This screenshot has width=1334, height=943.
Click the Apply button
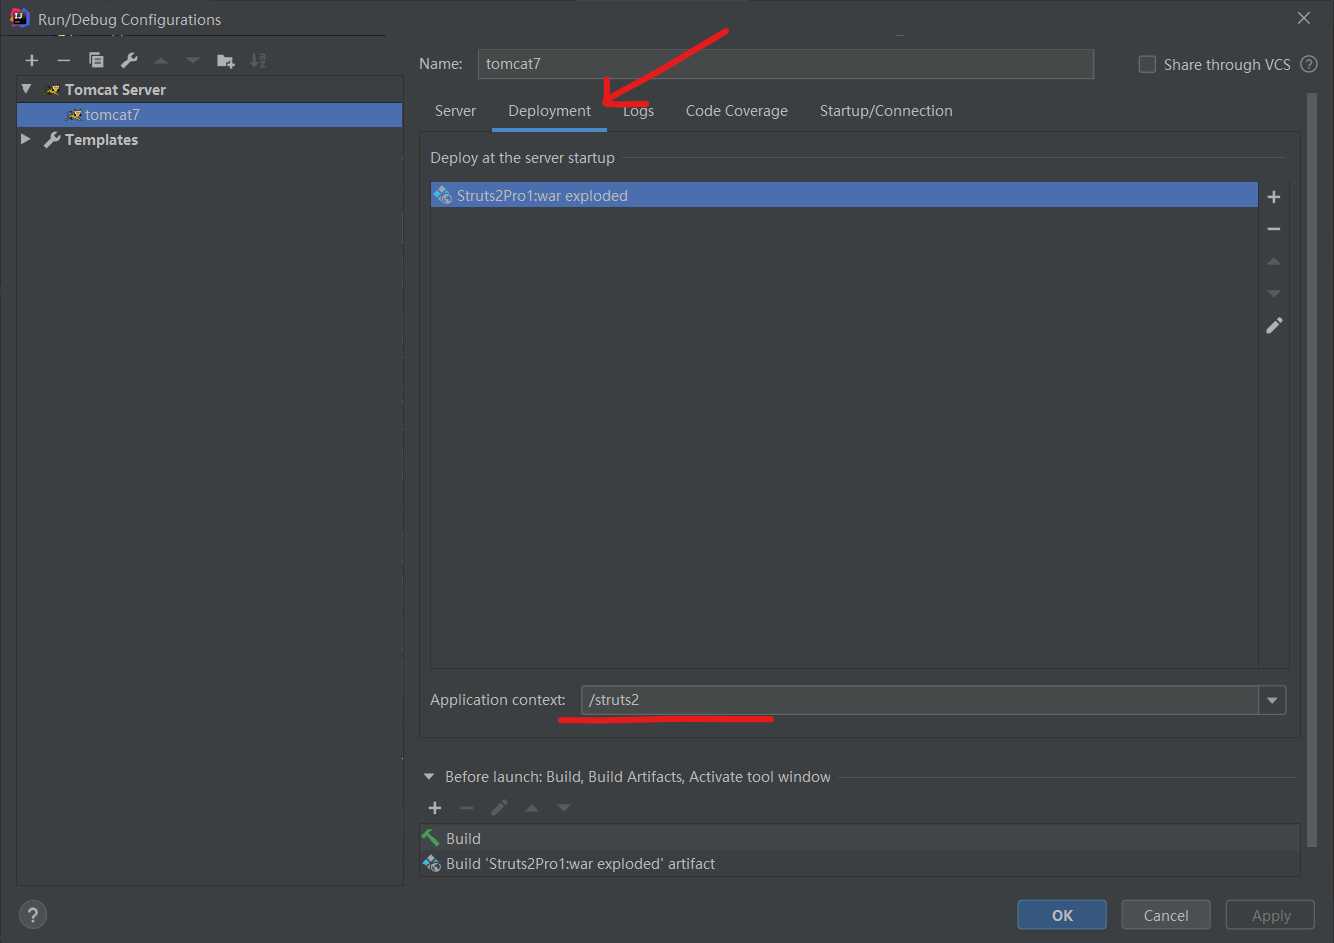pyautogui.click(x=1271, y=915)
